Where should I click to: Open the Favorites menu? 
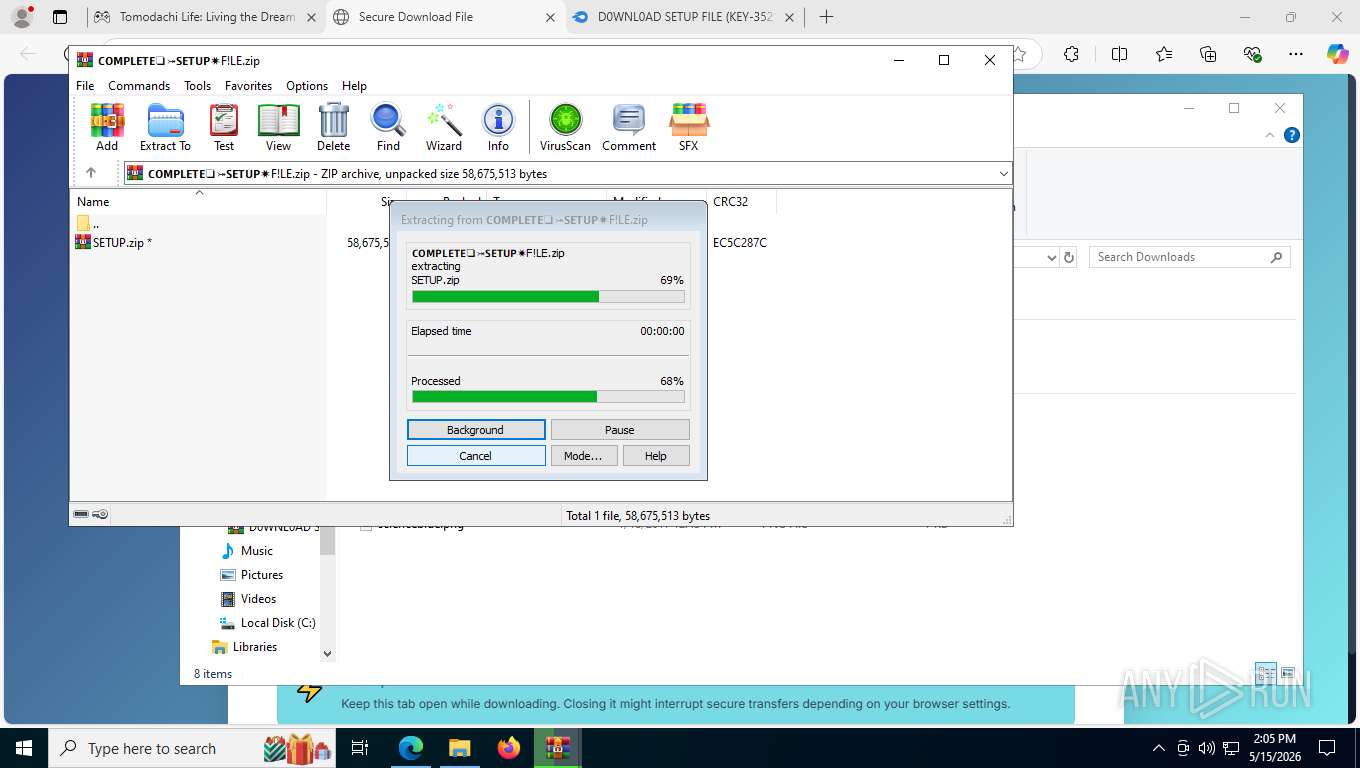[x=248, y=86]
